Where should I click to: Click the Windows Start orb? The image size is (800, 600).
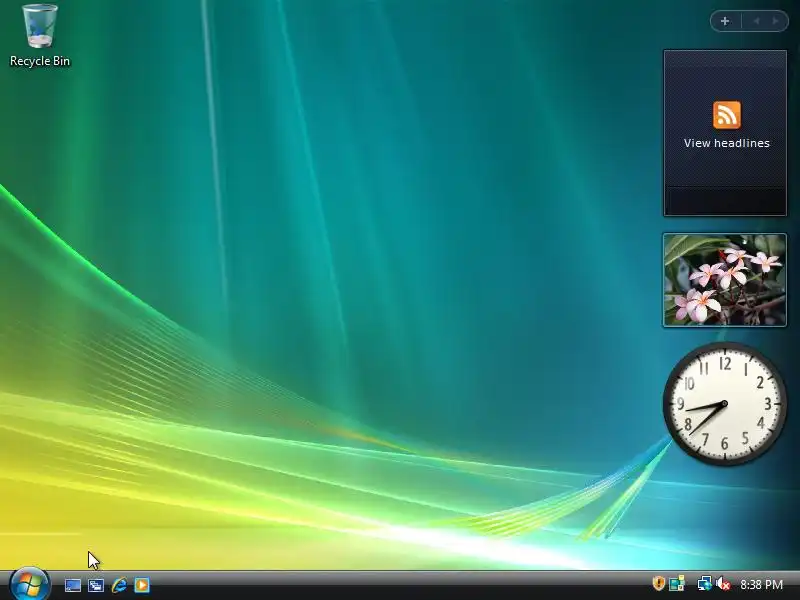pos(30,584)
